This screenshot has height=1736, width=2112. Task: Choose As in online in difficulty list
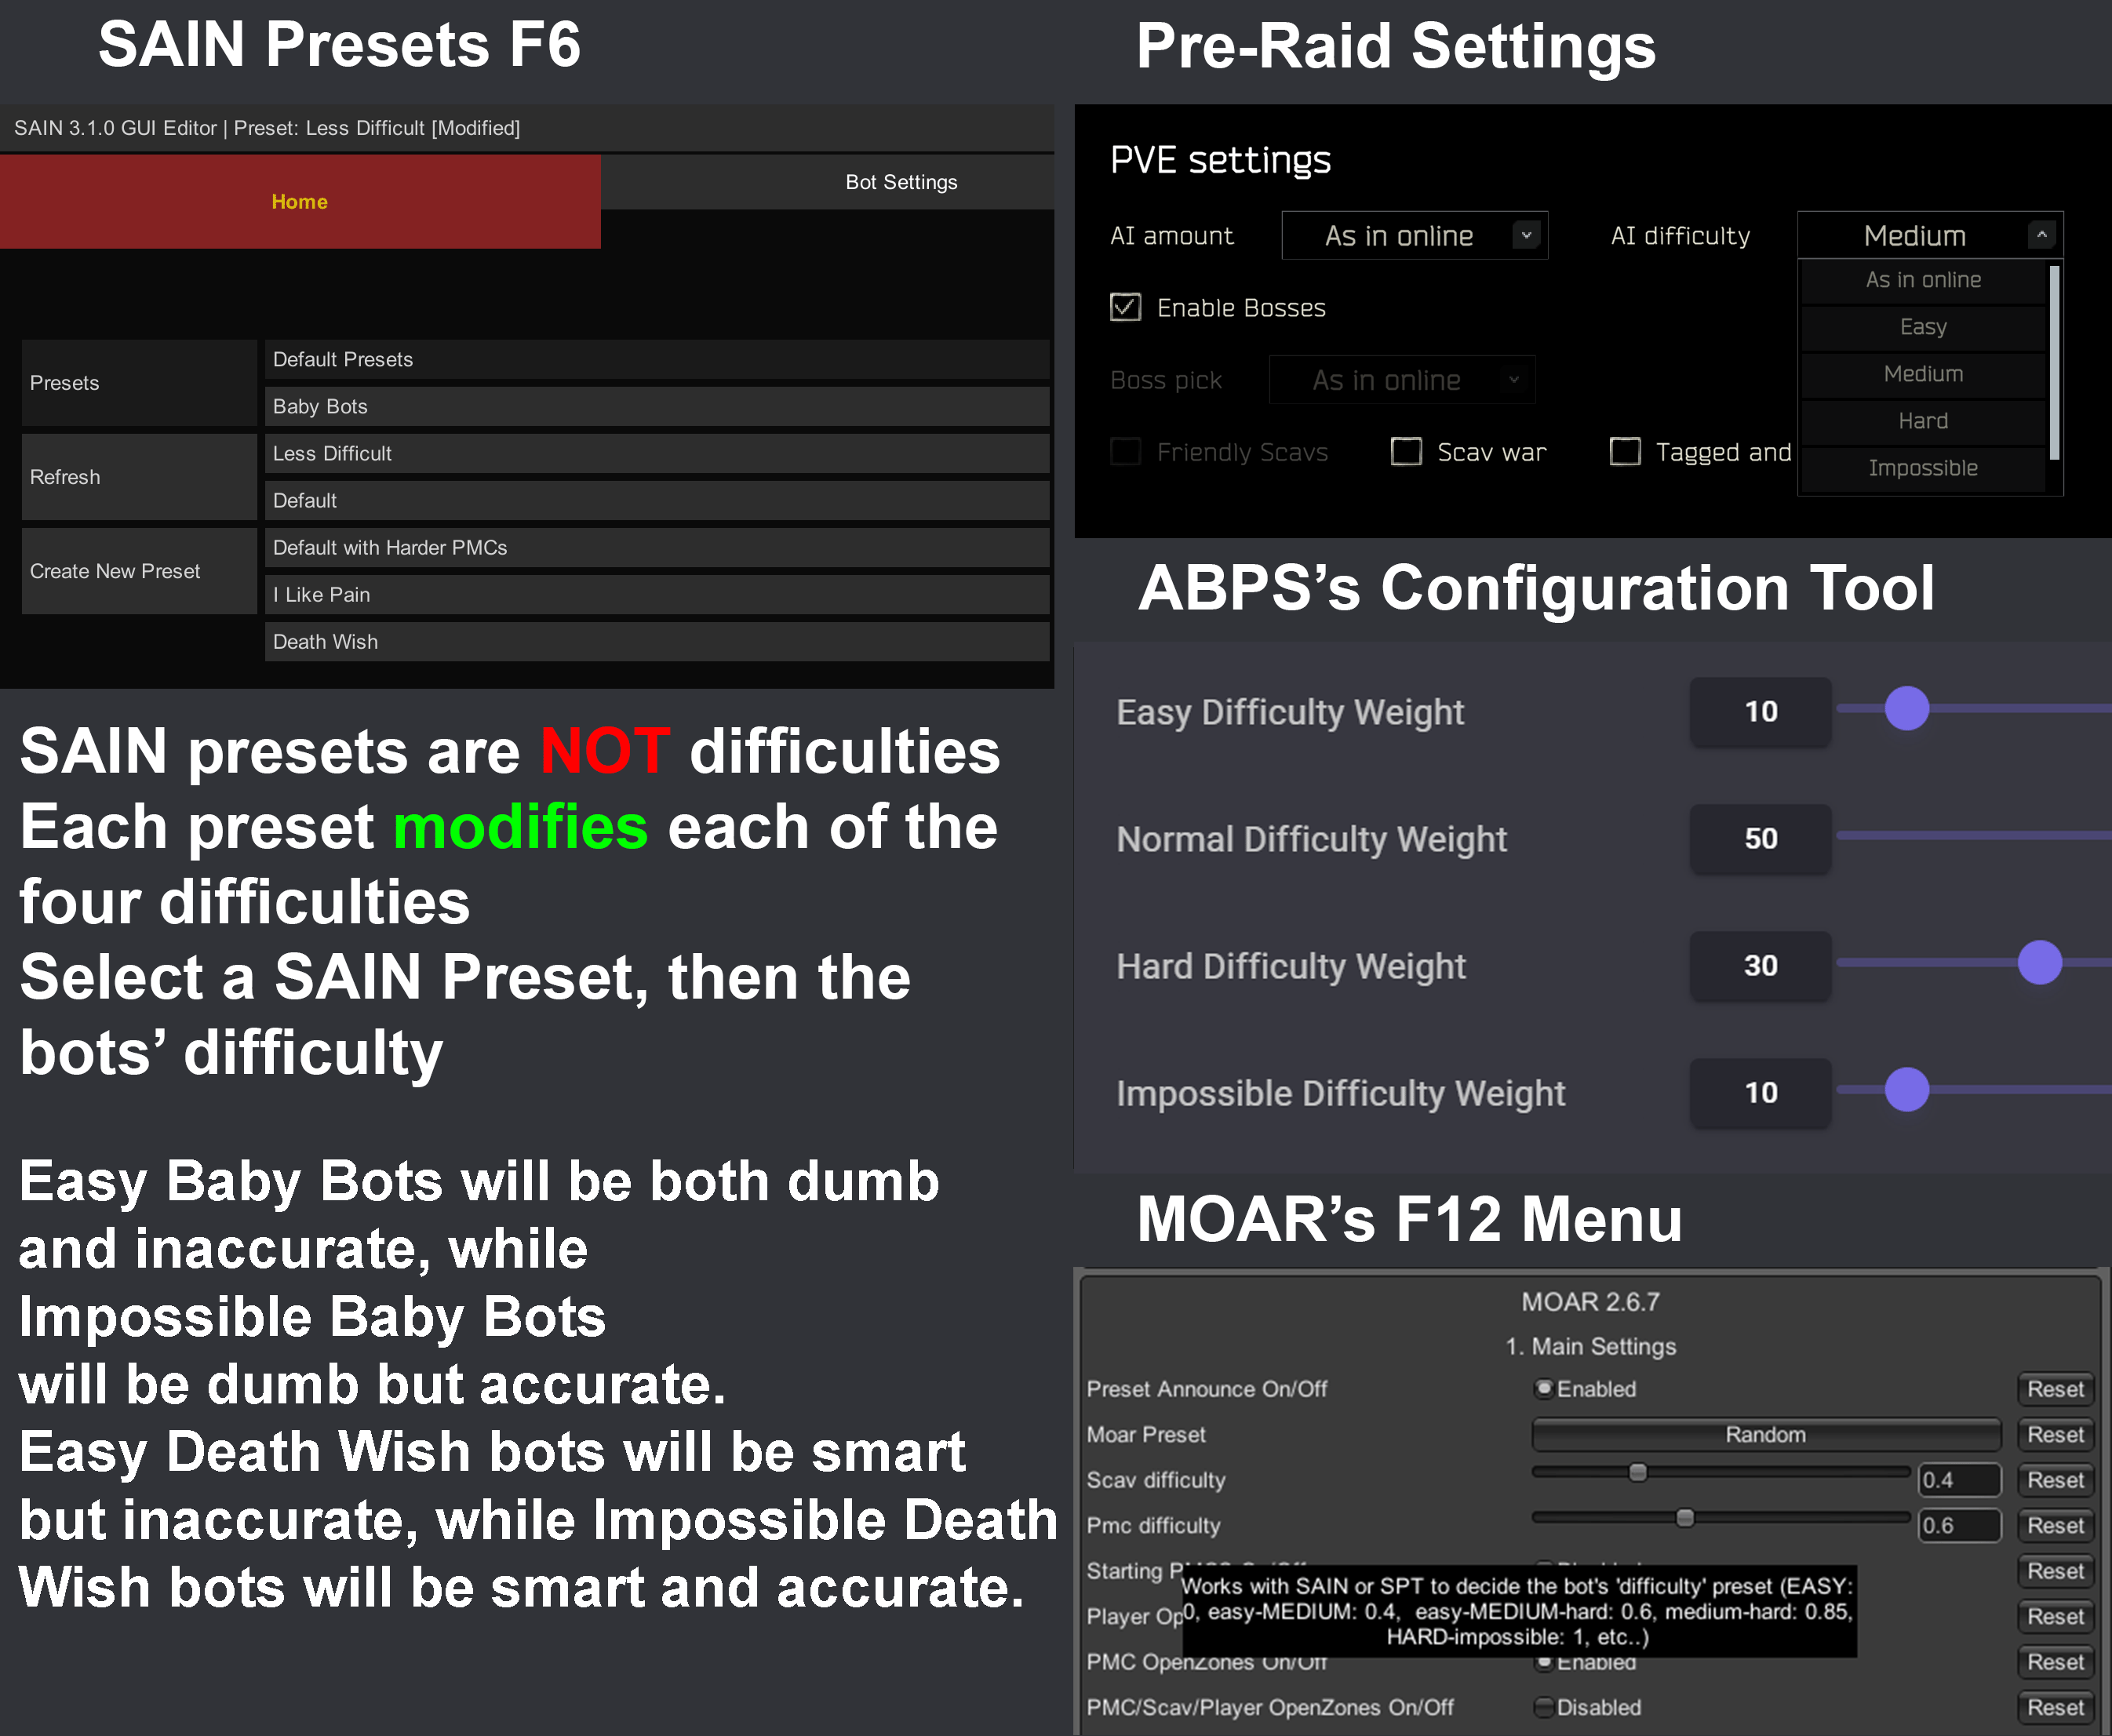tap(1923, 280)
